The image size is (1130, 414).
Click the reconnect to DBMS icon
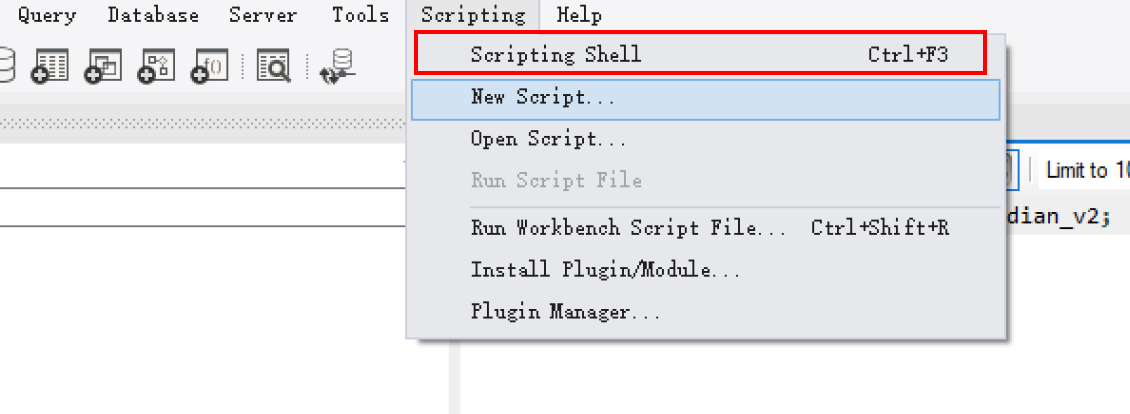334,65
